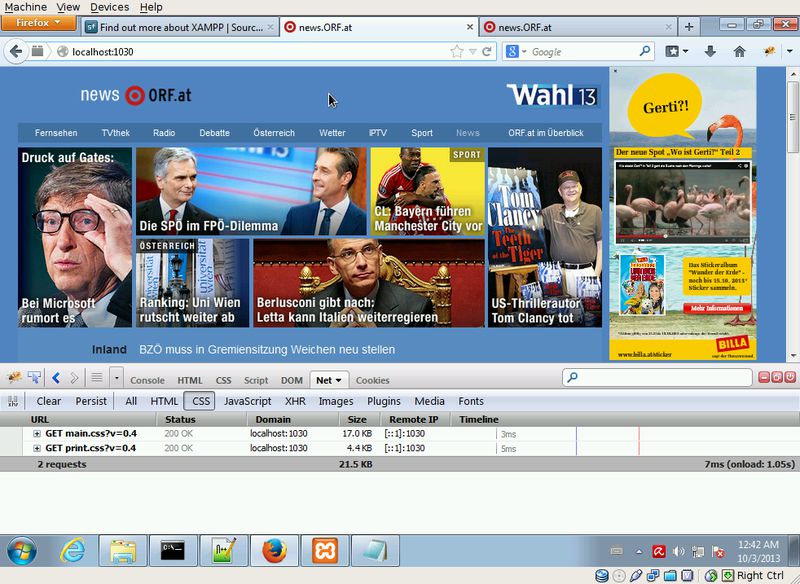Click the Firebug search input field
800x584 pixels.
click(662, 378)
